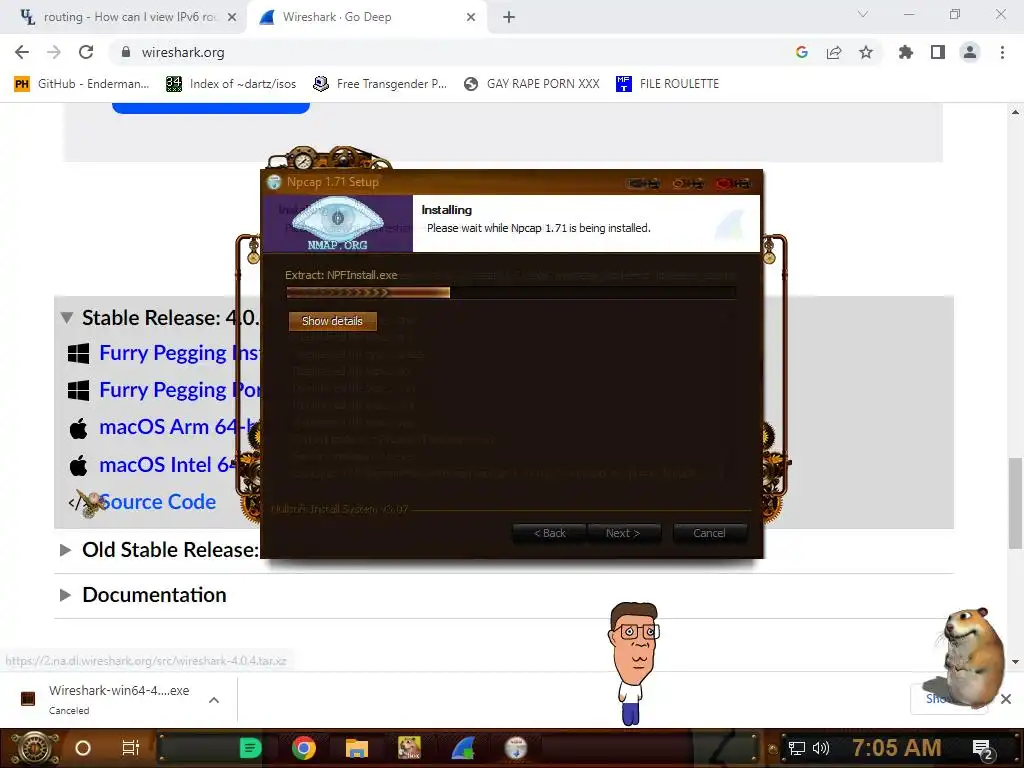
Task: Expand the Documentation section
Action: [x=65, y=594]
